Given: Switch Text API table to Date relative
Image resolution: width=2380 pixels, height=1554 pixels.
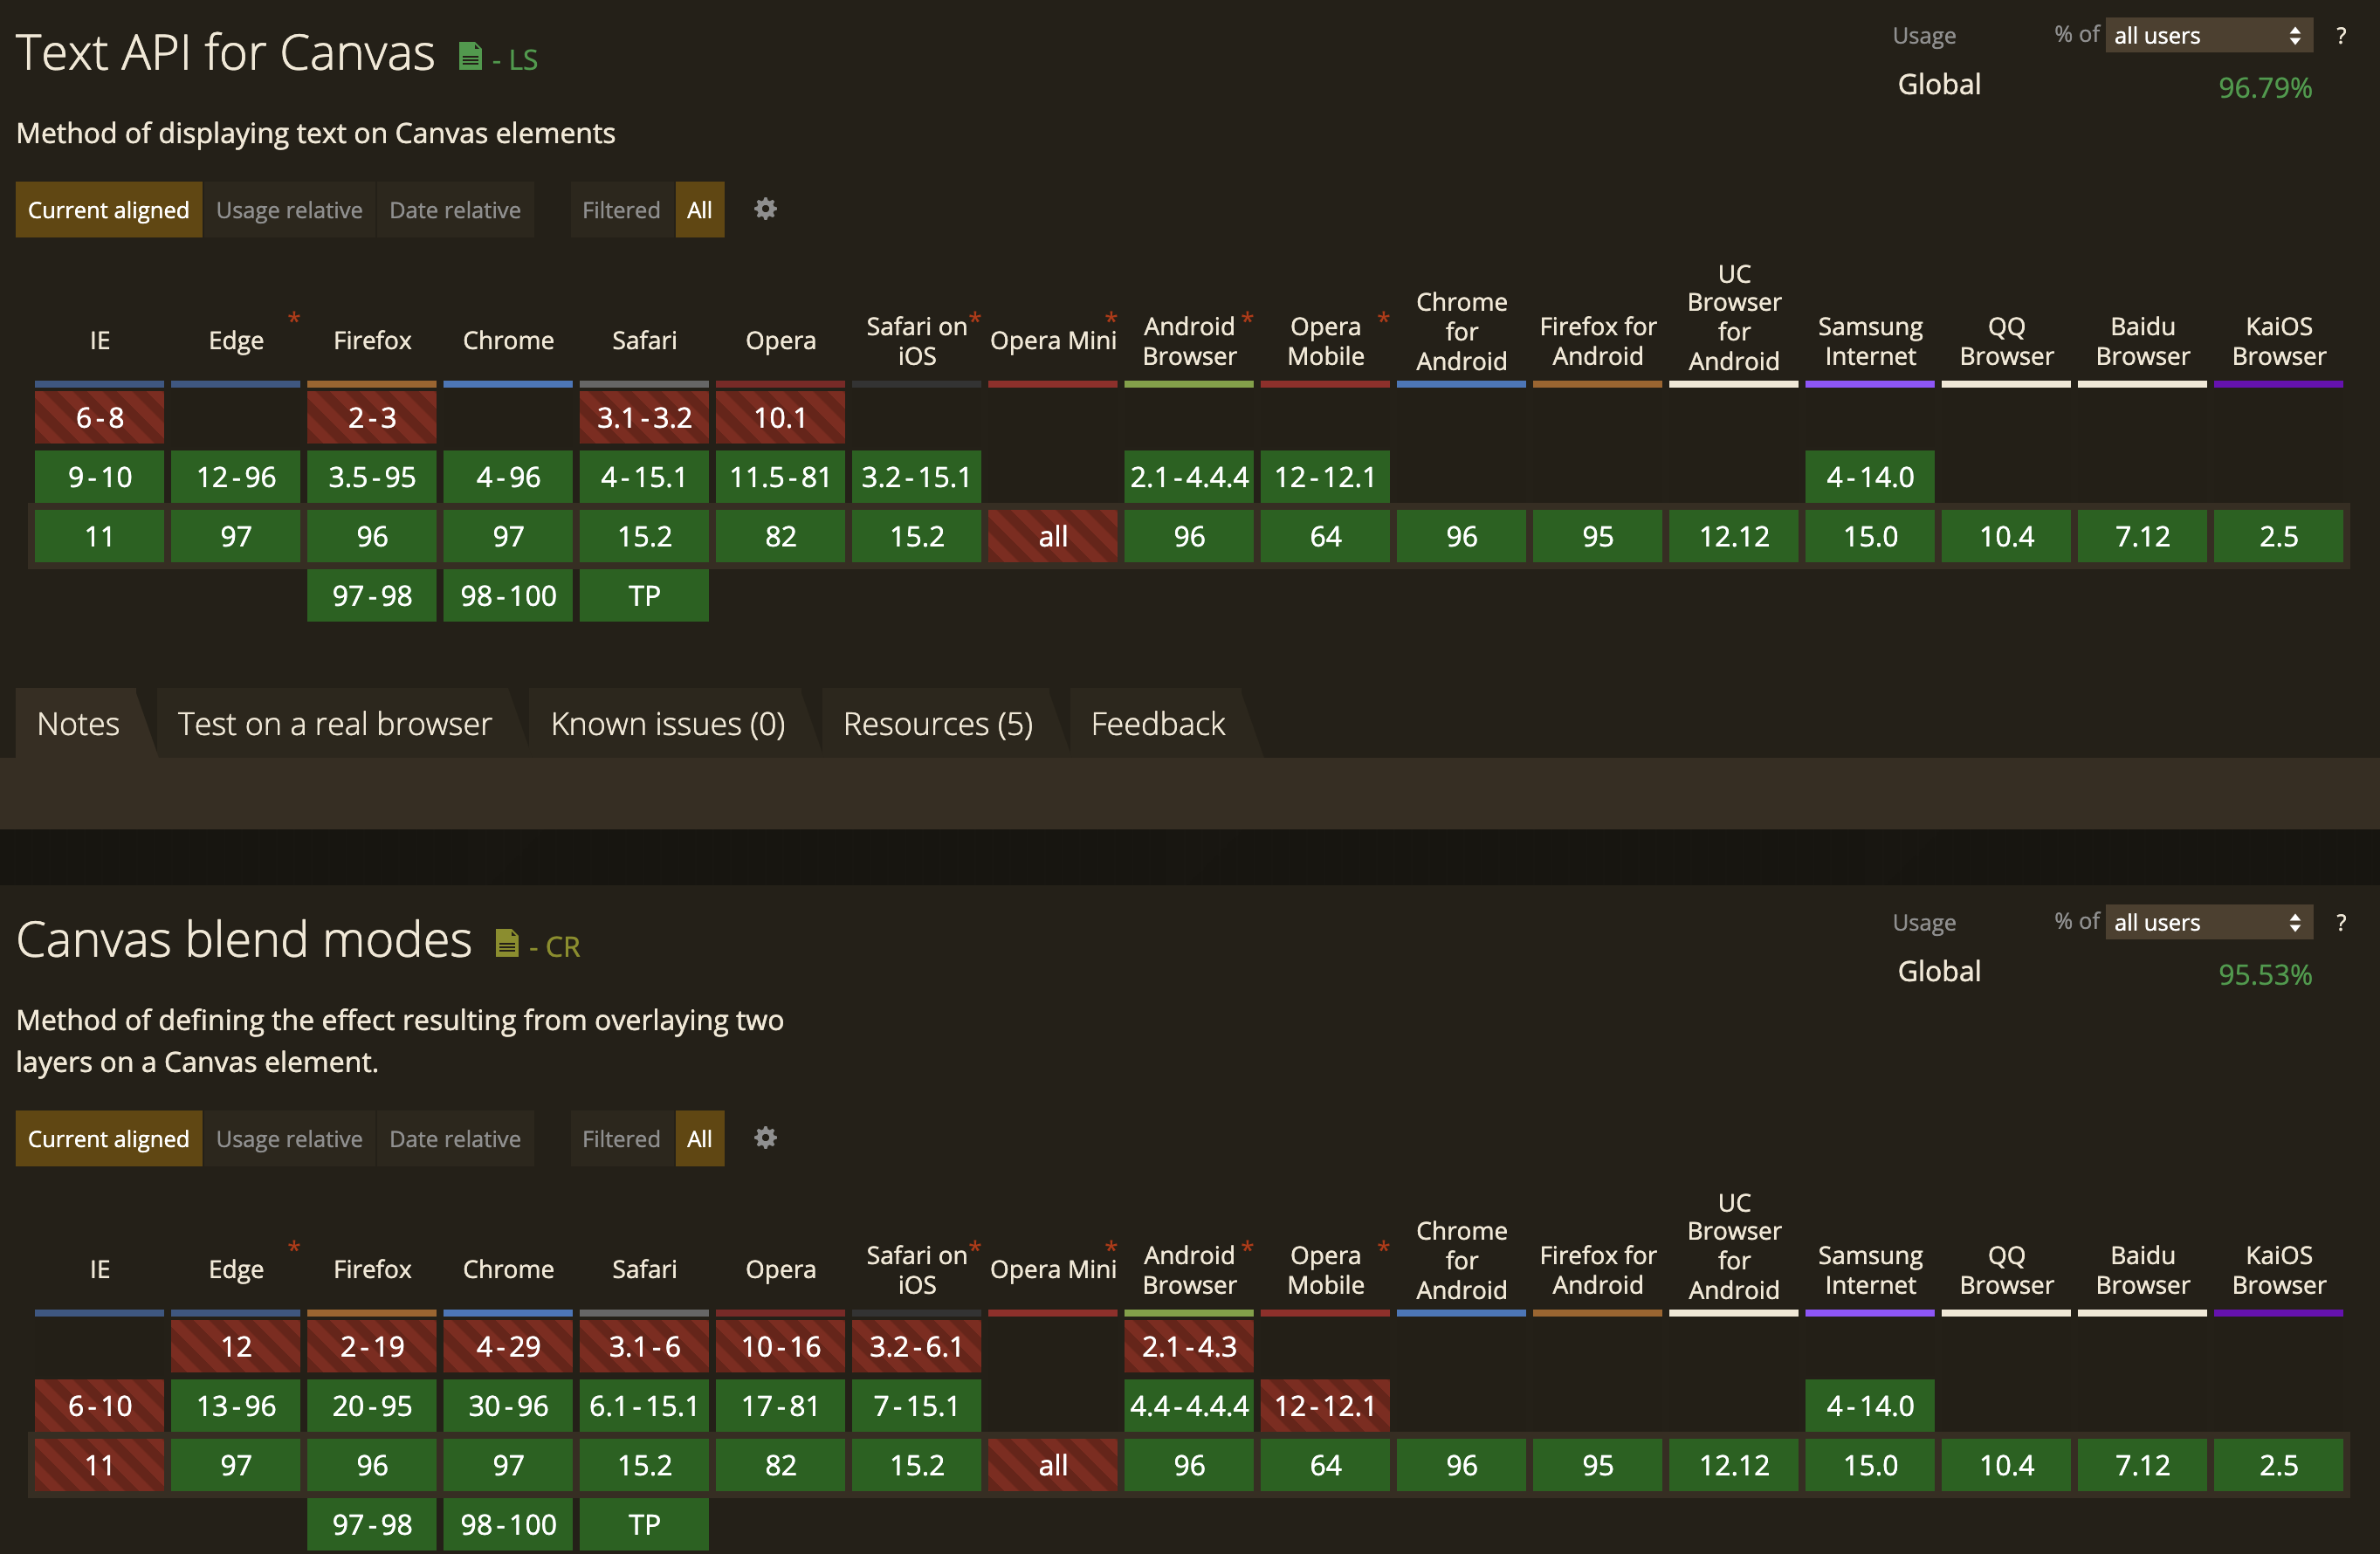Looking at the screenshot, I should coord(455,210).
